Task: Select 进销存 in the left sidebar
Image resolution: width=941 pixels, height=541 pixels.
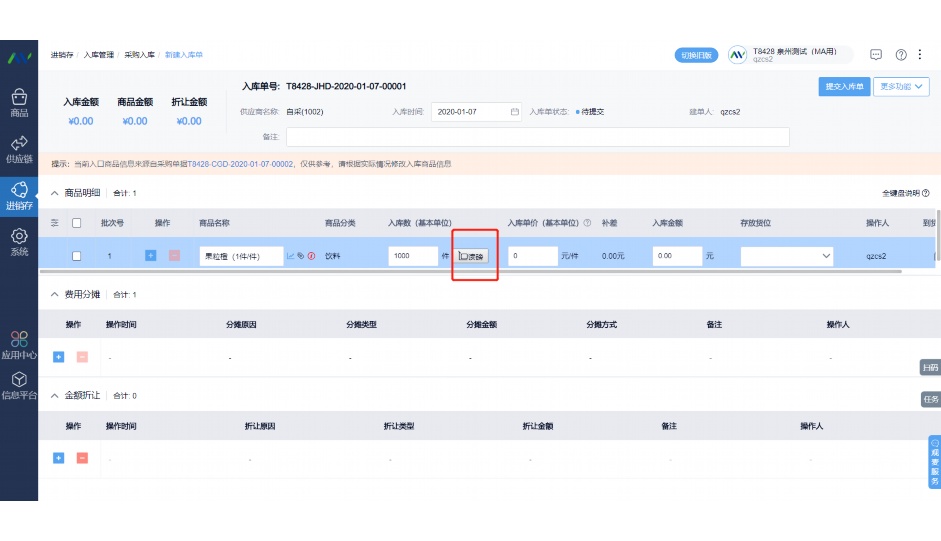Action: pos(19,194)
